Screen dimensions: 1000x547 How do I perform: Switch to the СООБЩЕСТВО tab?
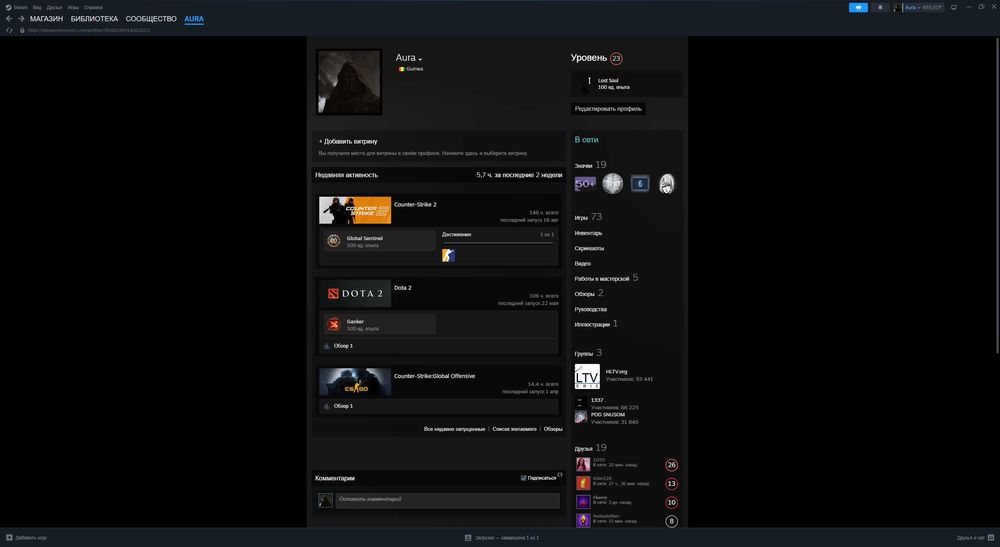tap(151, 19)
